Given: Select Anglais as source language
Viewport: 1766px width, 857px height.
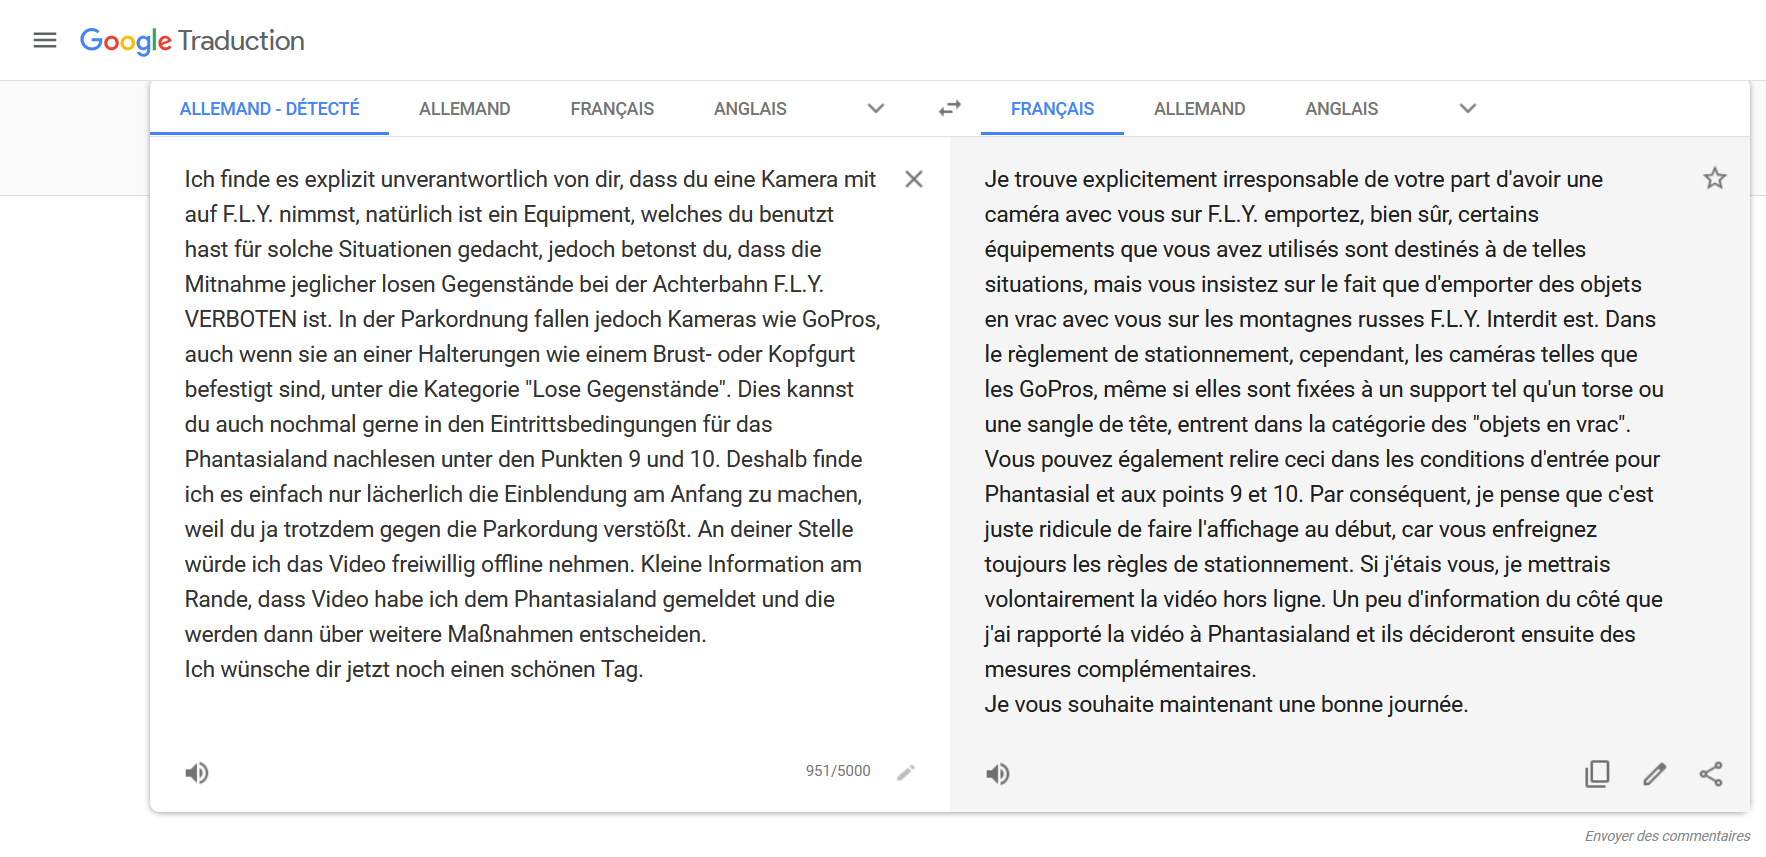Looking at the screenshot, I should pos(750,109).
